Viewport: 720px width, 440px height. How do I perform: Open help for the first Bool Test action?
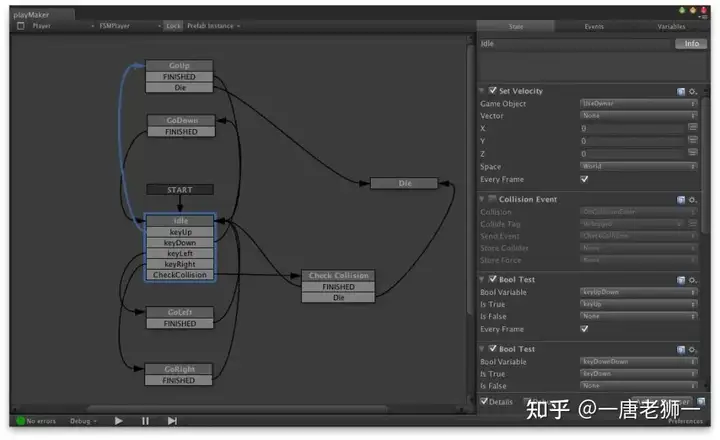[681, 280]
